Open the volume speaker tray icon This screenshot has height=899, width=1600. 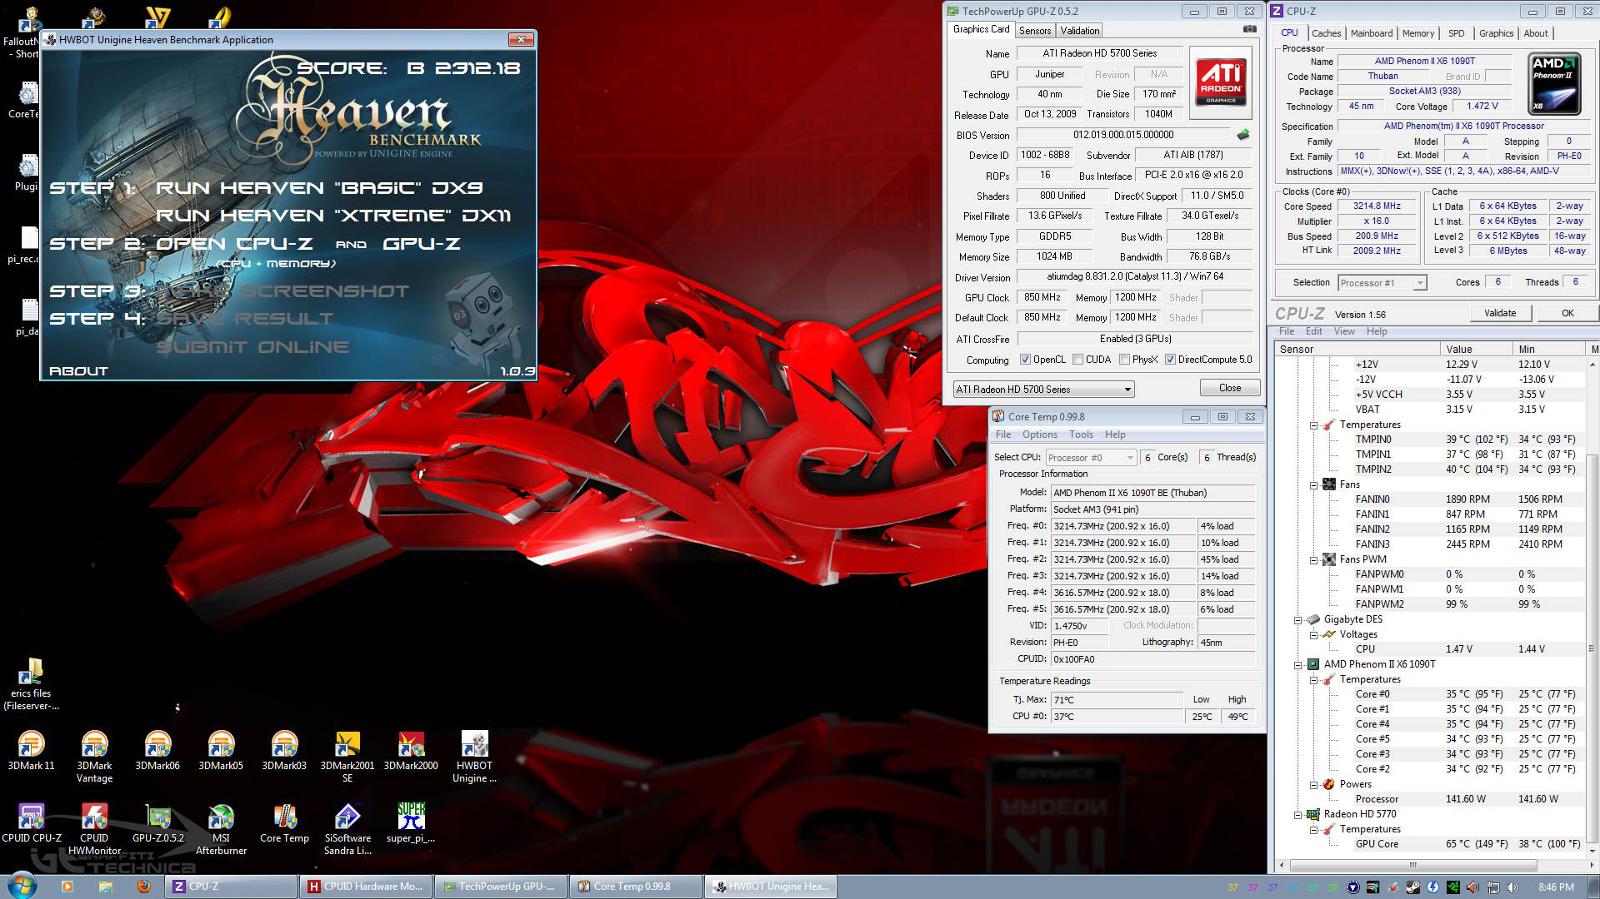1512,887
